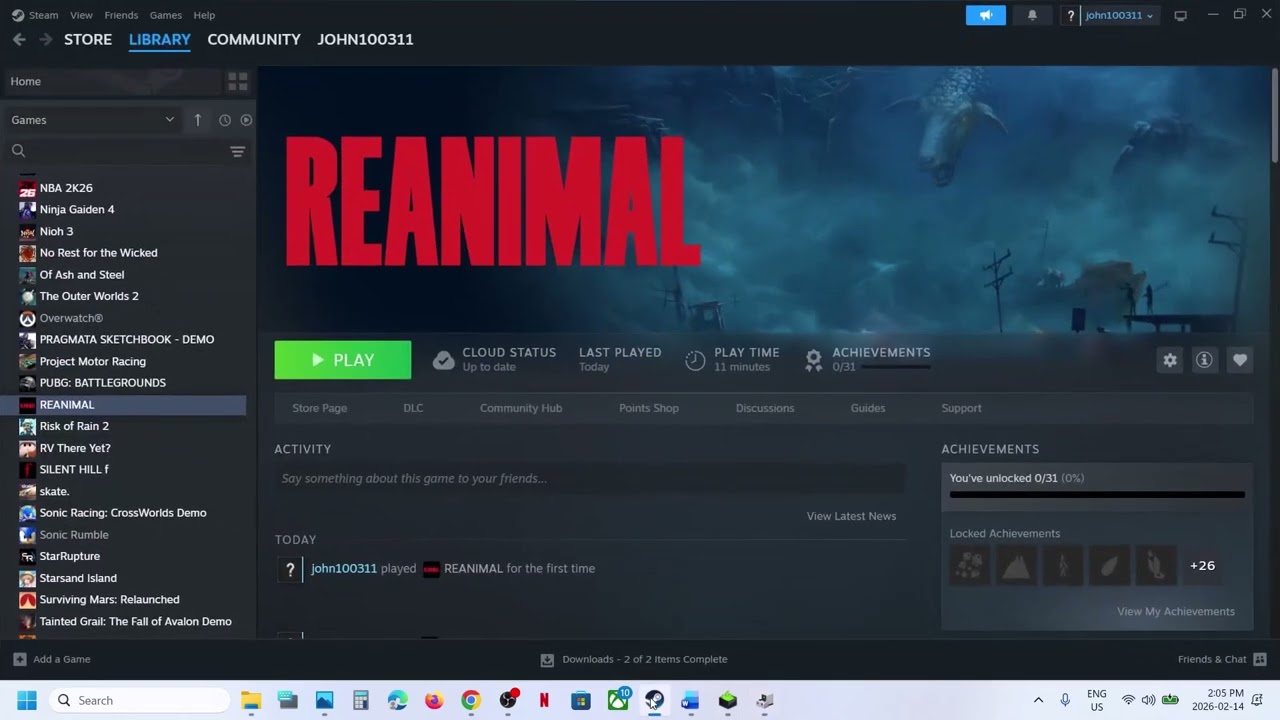Open the Games menu
Screen dimensions: 1280x720
coord(165,15)
